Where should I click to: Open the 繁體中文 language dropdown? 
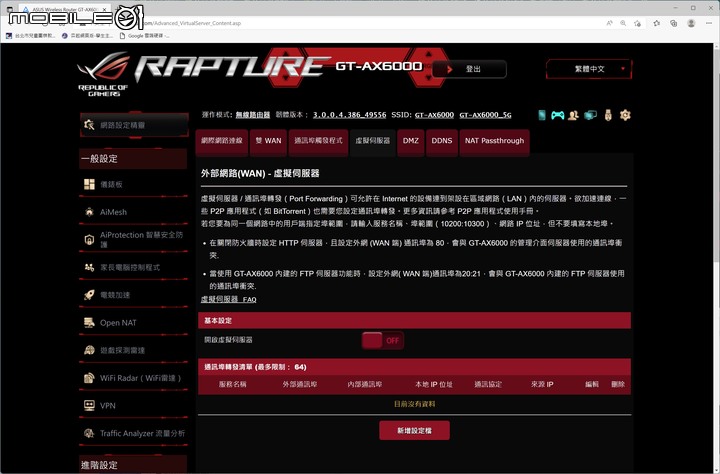click(589, 69)
